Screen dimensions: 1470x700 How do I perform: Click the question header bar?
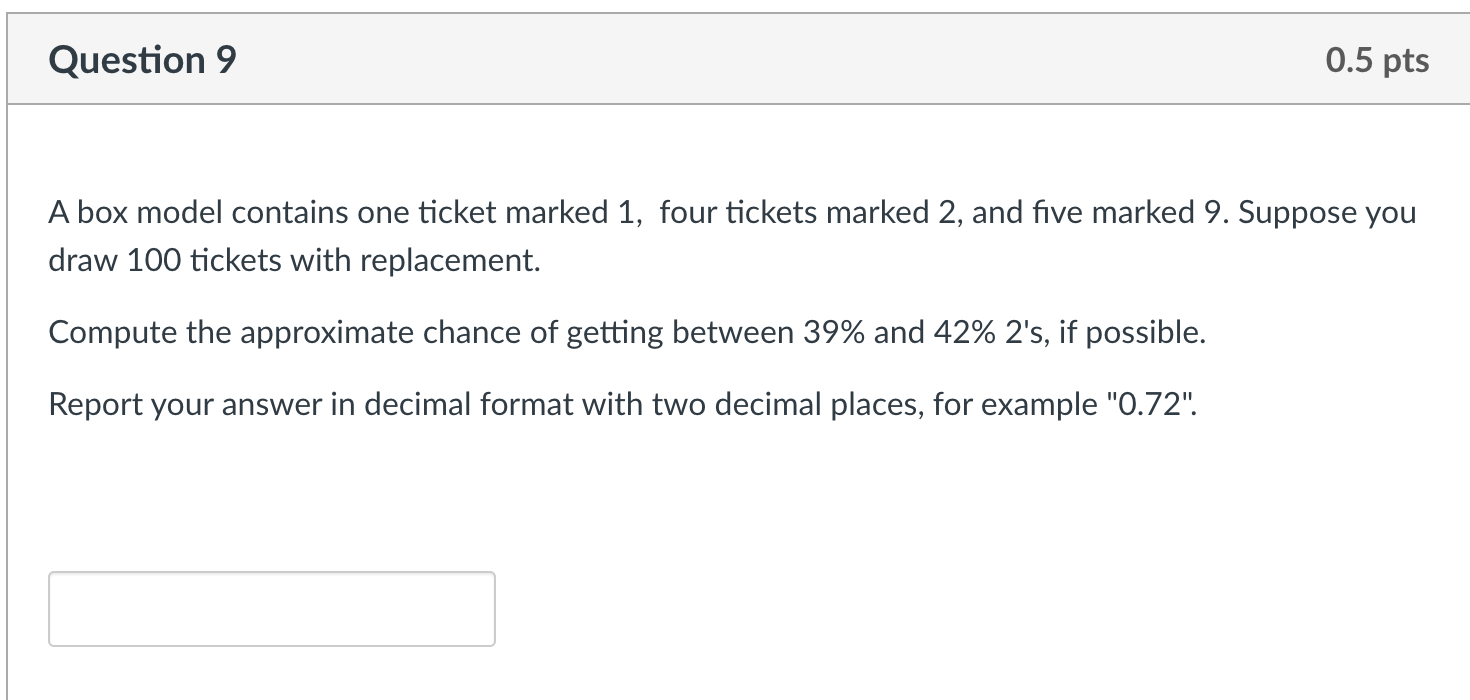735,60
